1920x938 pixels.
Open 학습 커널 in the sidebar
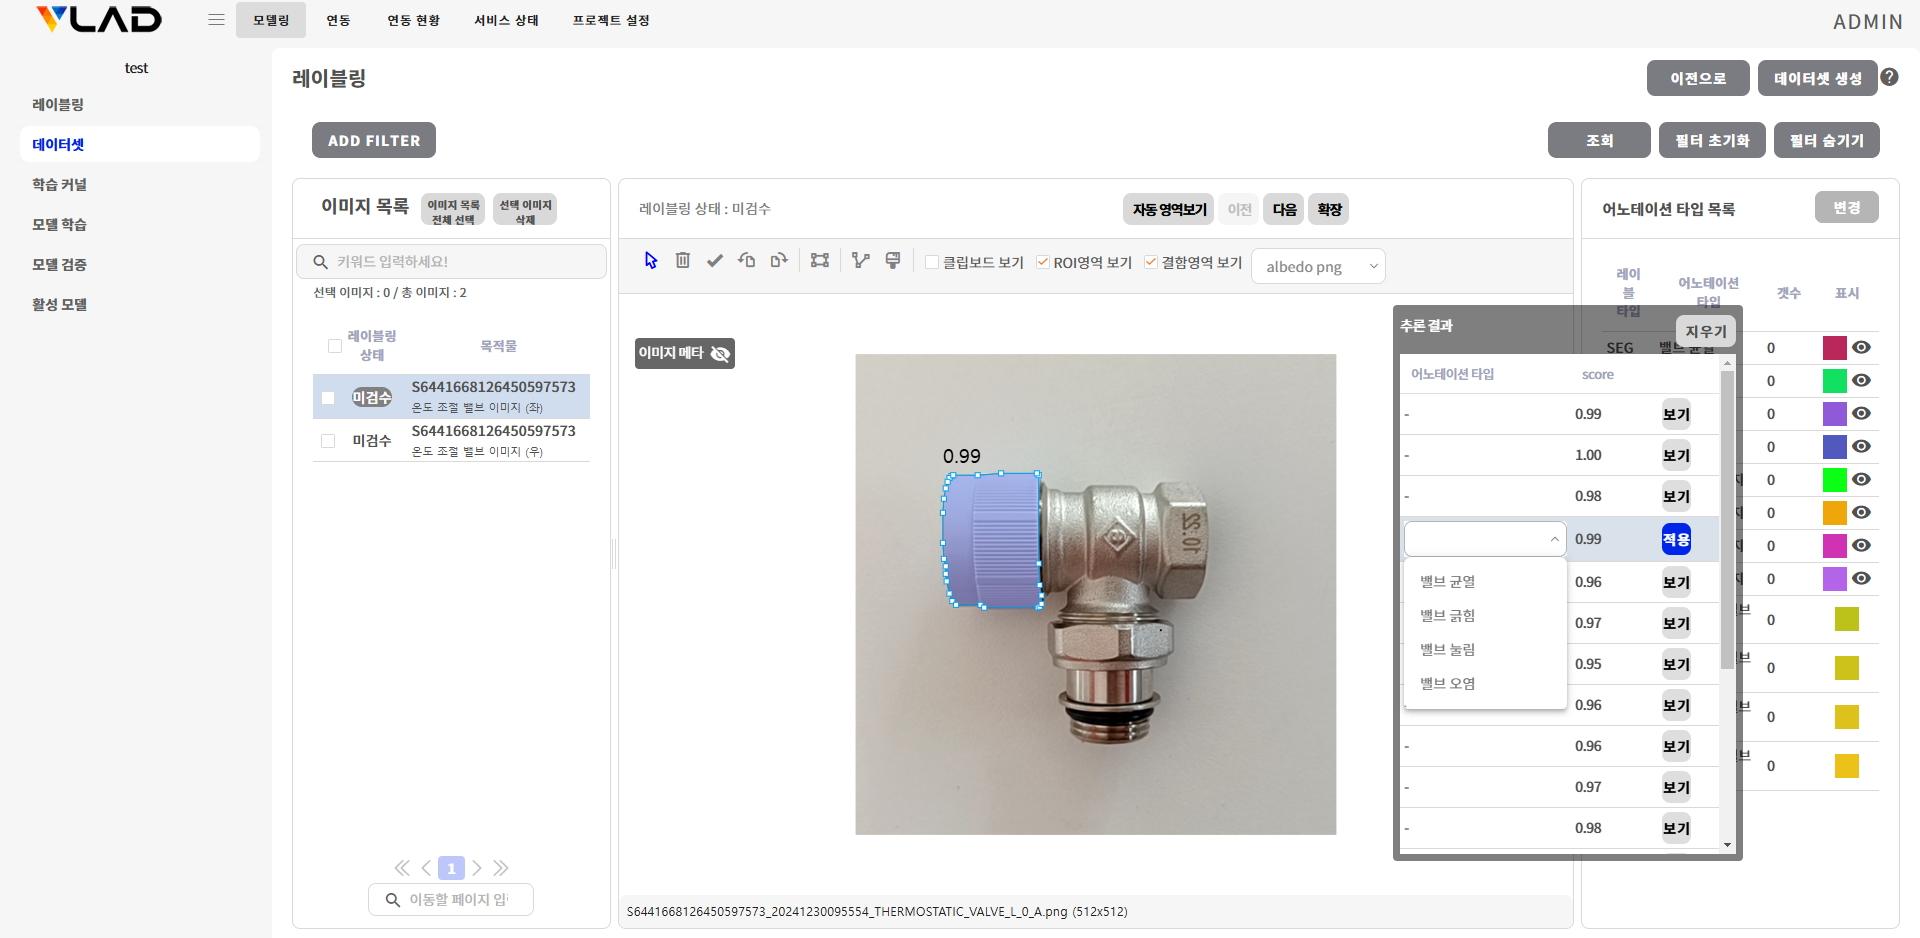[139, 184]
